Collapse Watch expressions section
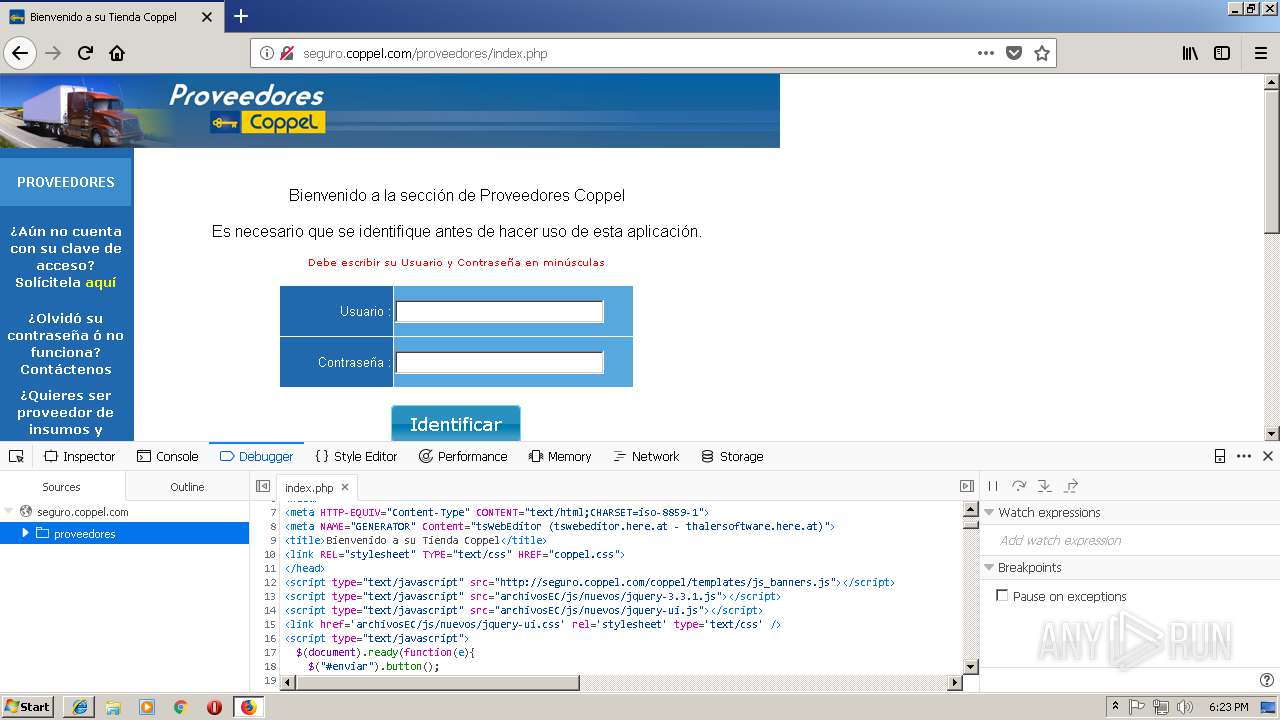The height and width of the screenshot is (720, 1280). 989,512
